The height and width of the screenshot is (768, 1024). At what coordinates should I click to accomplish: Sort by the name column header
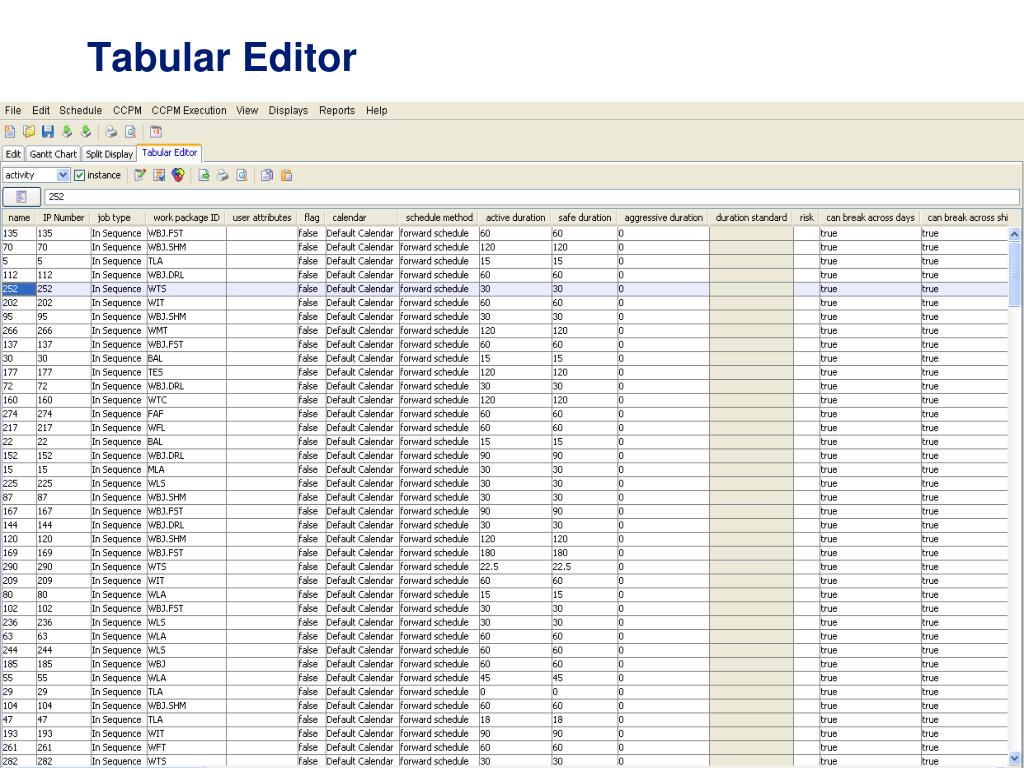[19, 217]
